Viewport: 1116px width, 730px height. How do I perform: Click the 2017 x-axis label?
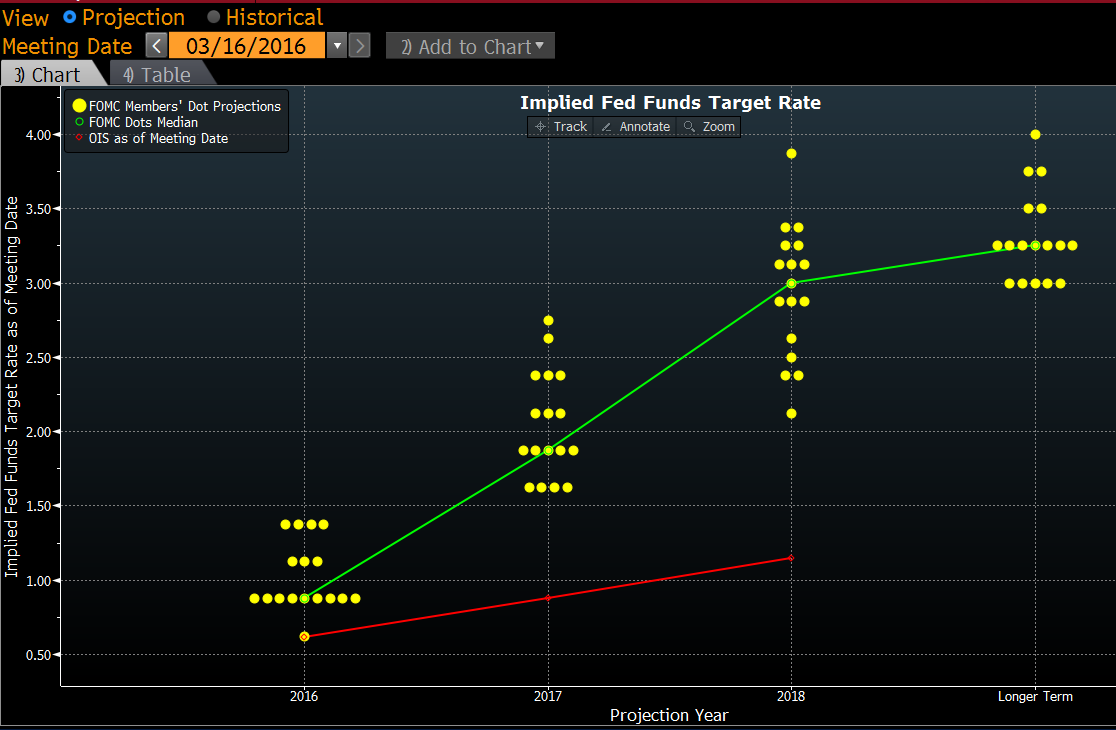[548, 697]
